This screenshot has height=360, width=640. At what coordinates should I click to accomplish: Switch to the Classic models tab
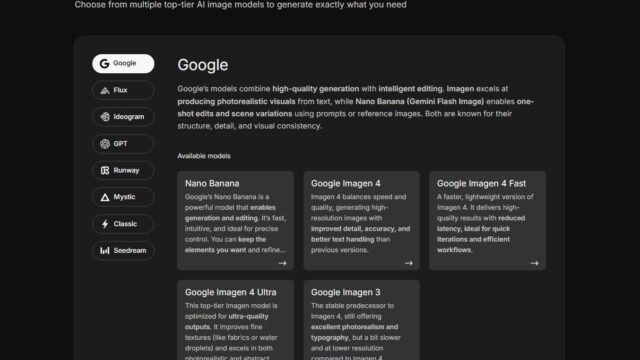click(123, 224)
